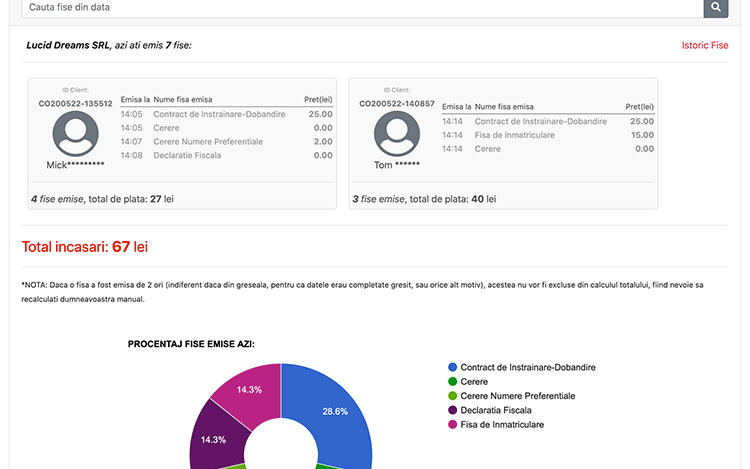Click Mick's user avatar icon
Viewport: 750px width, 469px height.
76,134
